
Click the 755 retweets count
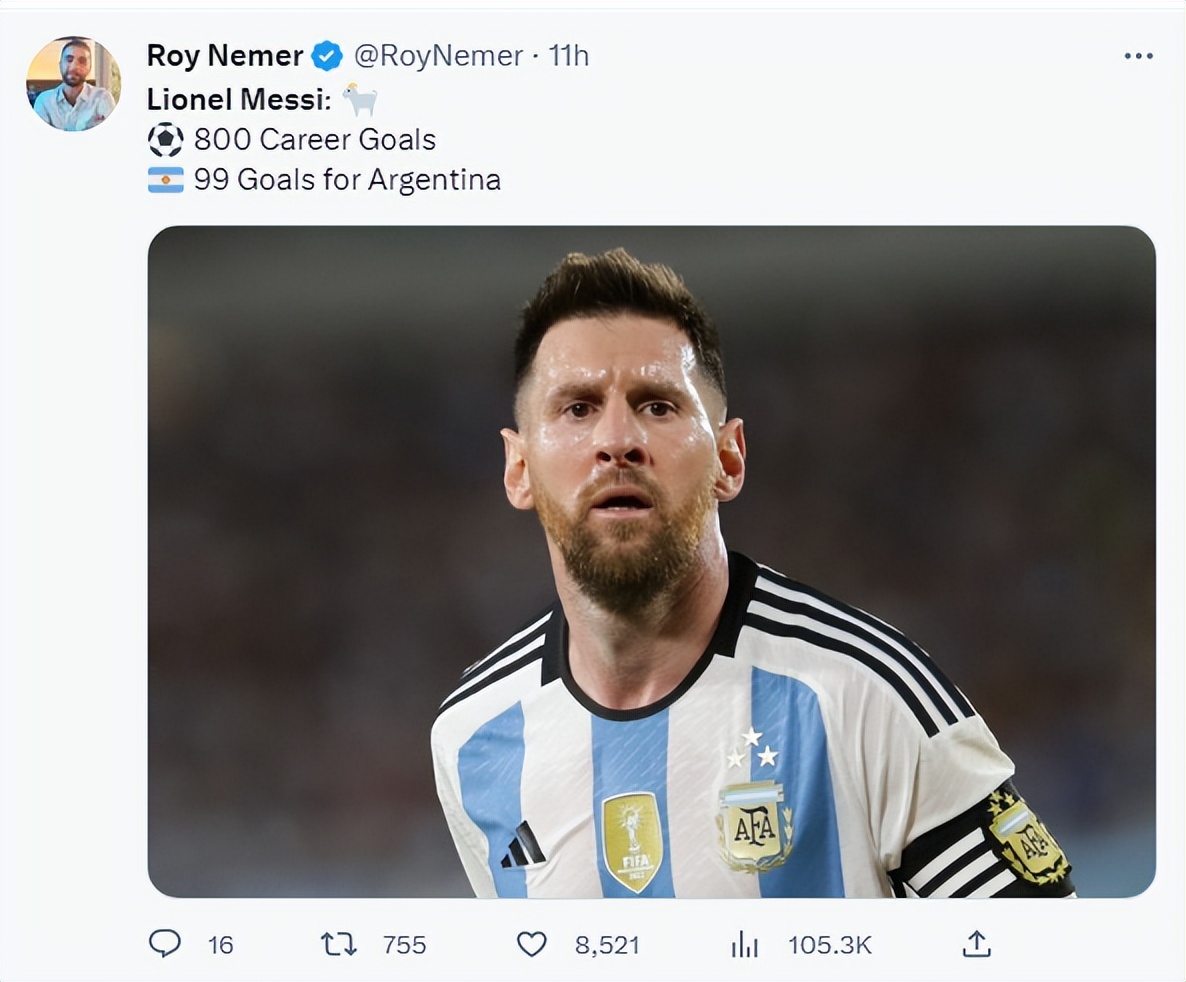click(404, 945)
